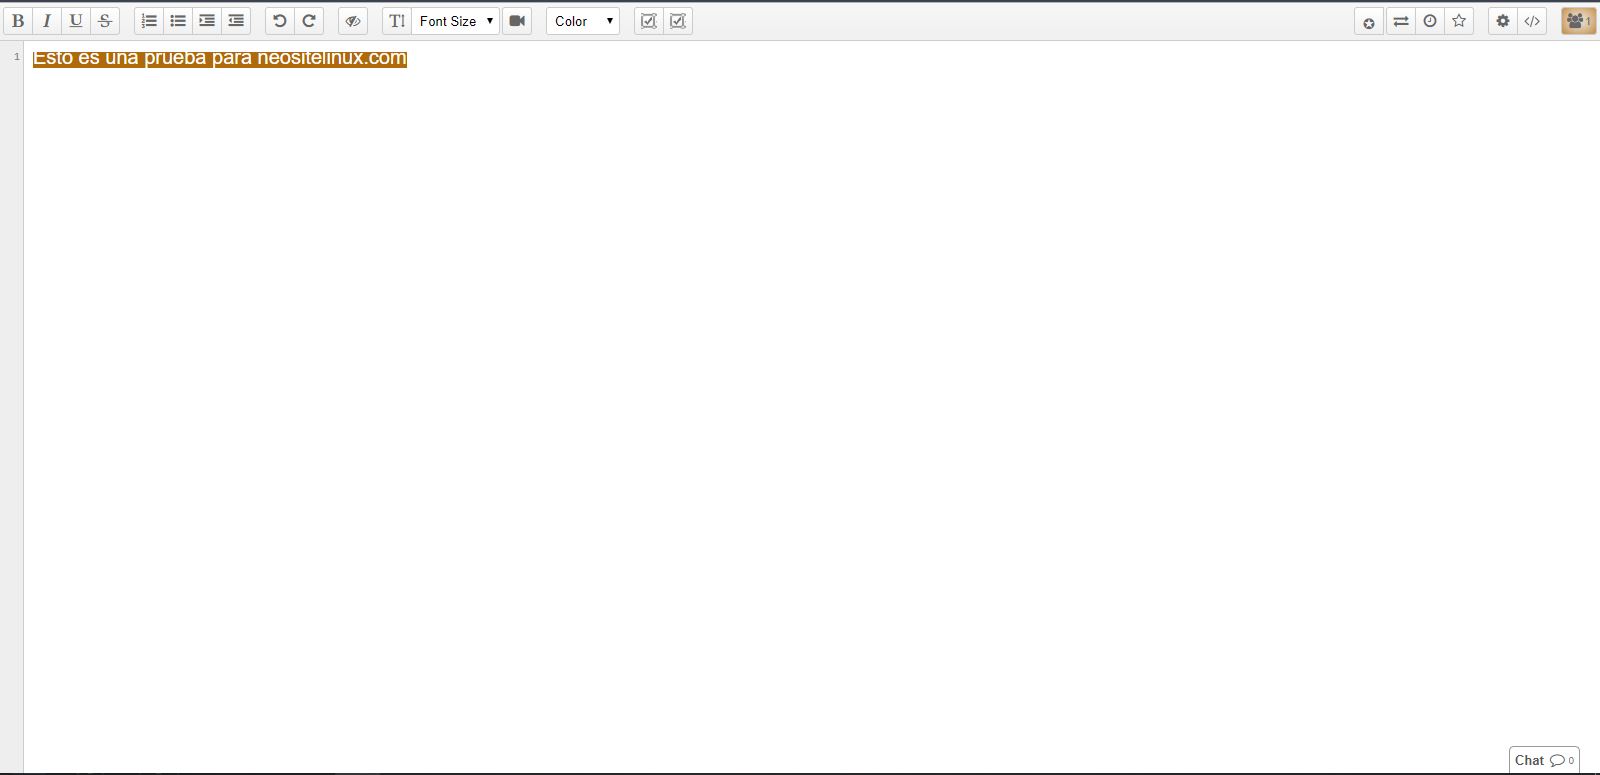Toggle bold formatting
The image size is (1600, 775).
[18, 21]
